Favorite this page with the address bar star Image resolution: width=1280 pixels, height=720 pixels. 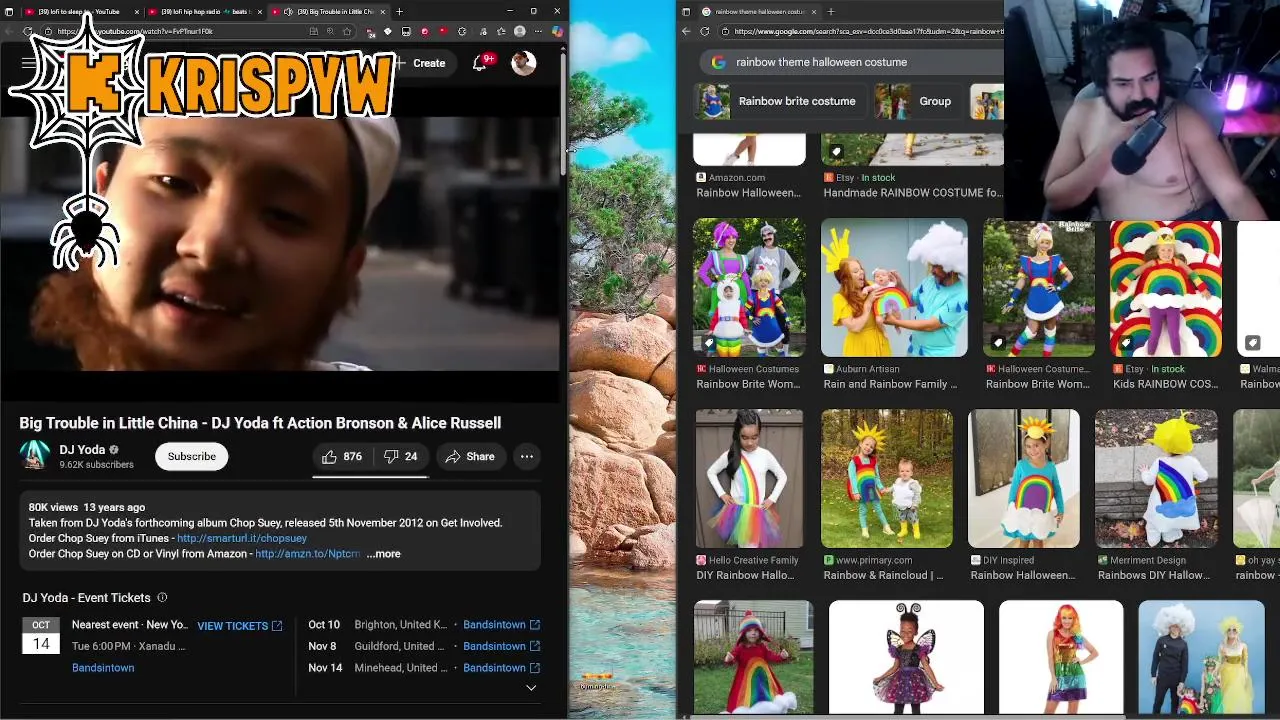347,31
